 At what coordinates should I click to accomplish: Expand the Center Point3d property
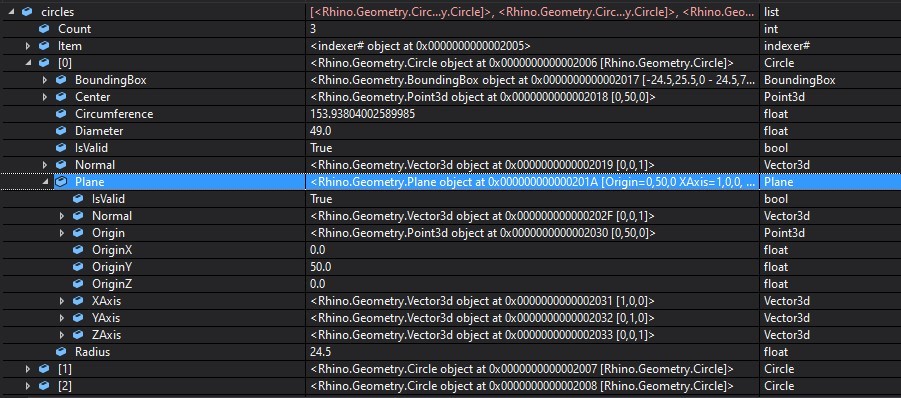[x=45, y=97]
